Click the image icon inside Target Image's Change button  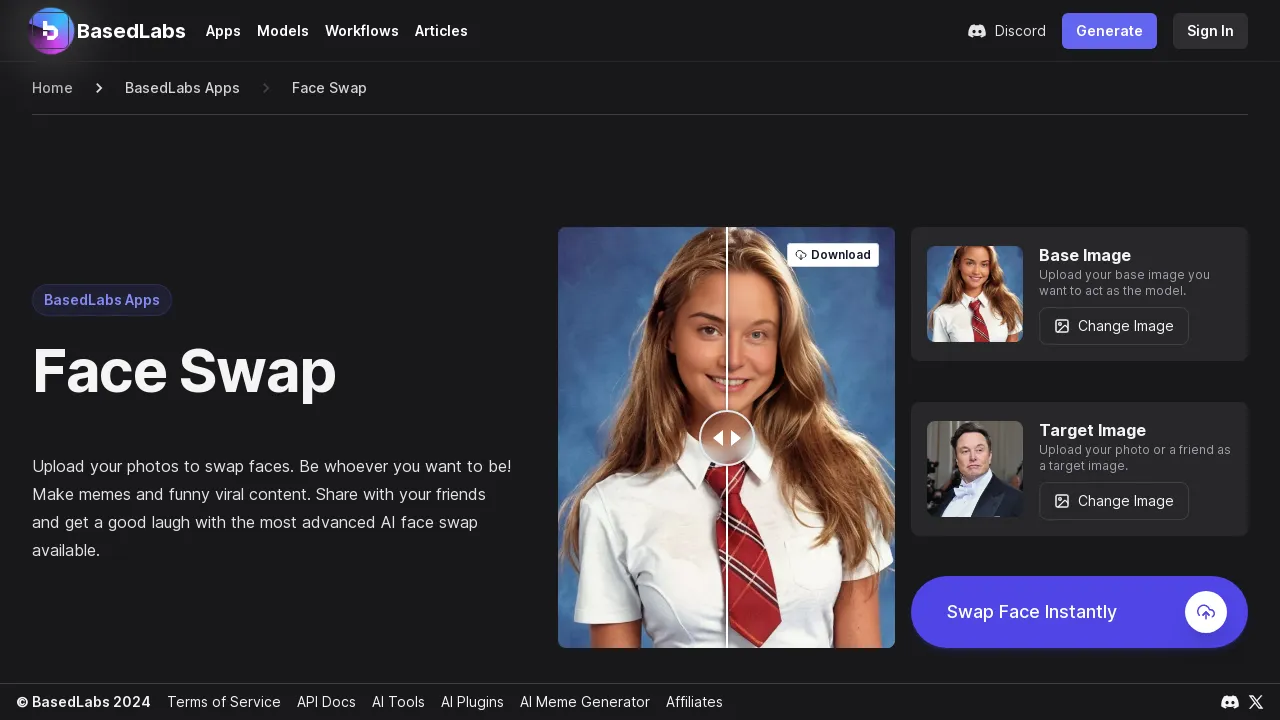[1062, 501]
